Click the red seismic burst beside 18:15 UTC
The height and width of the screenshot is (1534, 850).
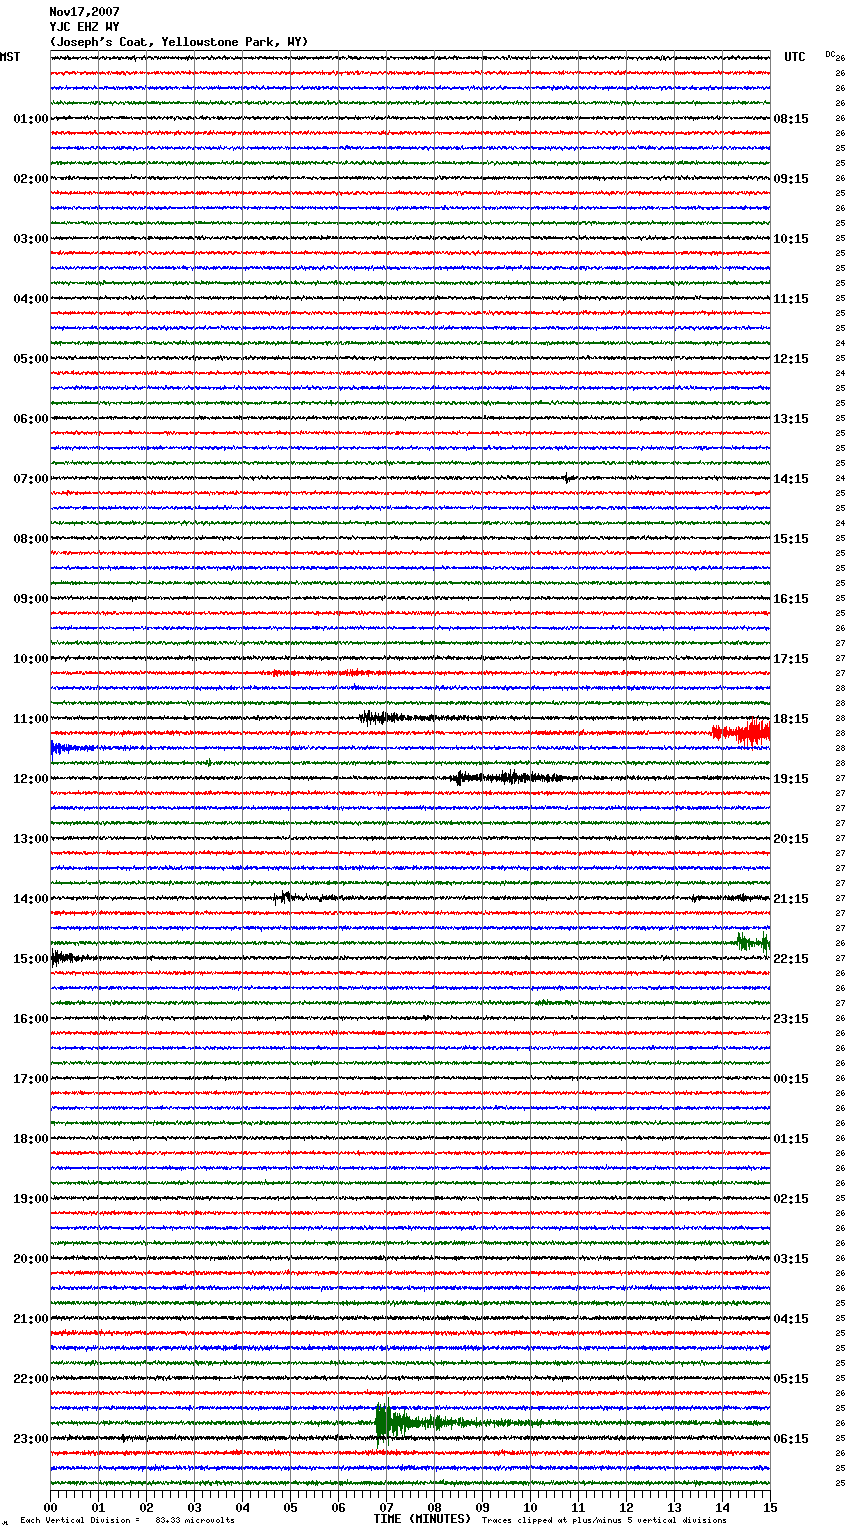pos(741,733)
